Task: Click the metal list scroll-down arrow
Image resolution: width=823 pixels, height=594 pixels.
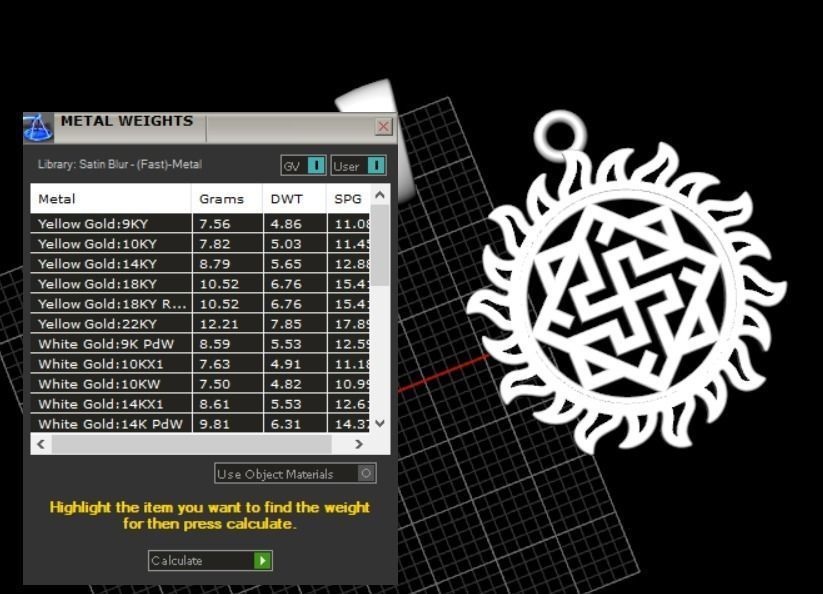Action: (x=381, y=423)
